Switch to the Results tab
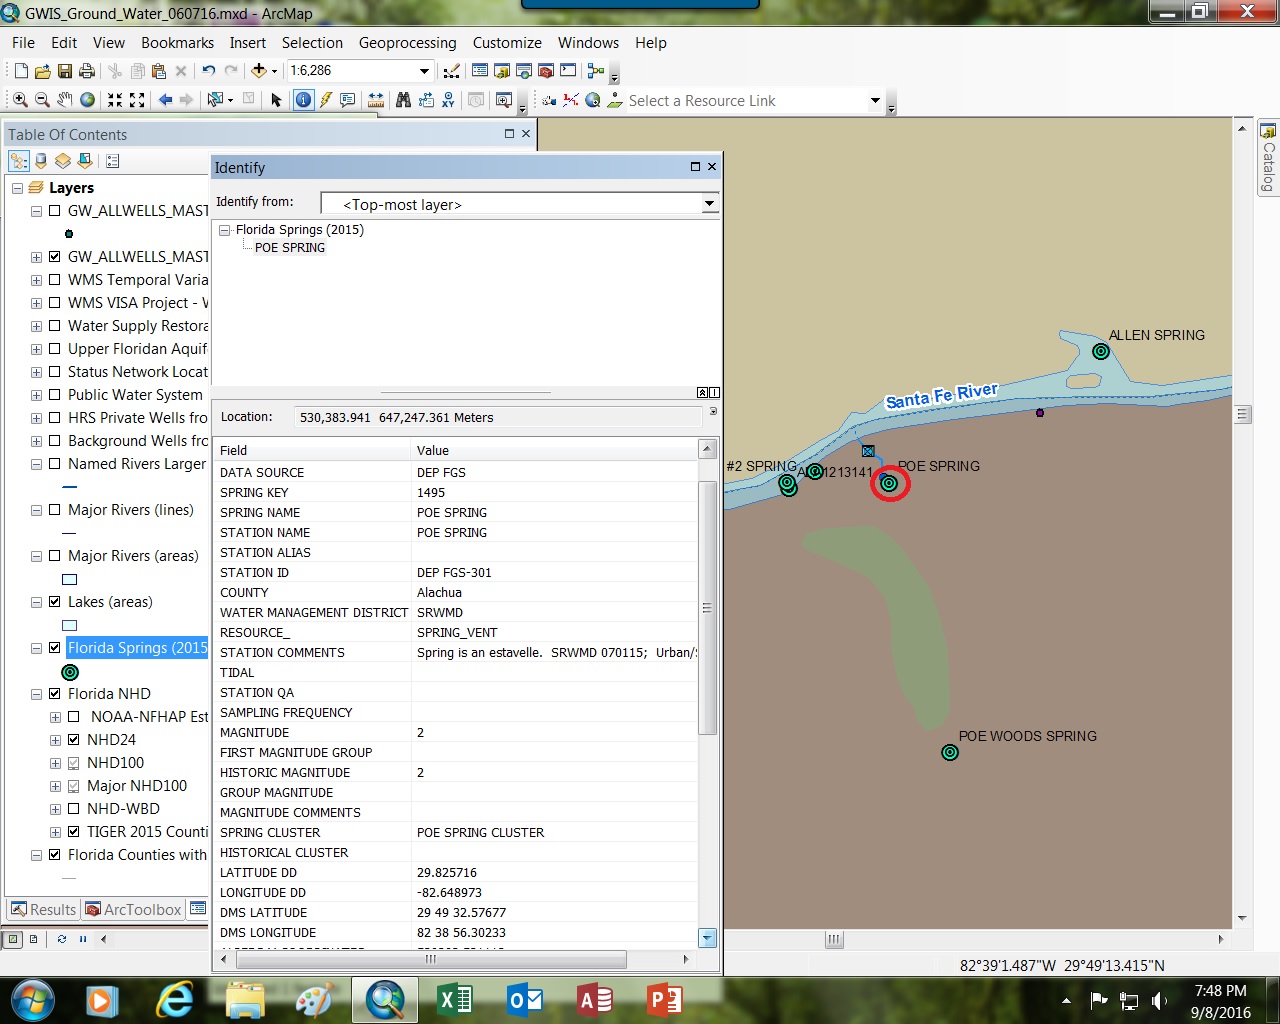The width and height of the screenshot is (1280, 1024). pyautogui.click(x=43, y=909)
